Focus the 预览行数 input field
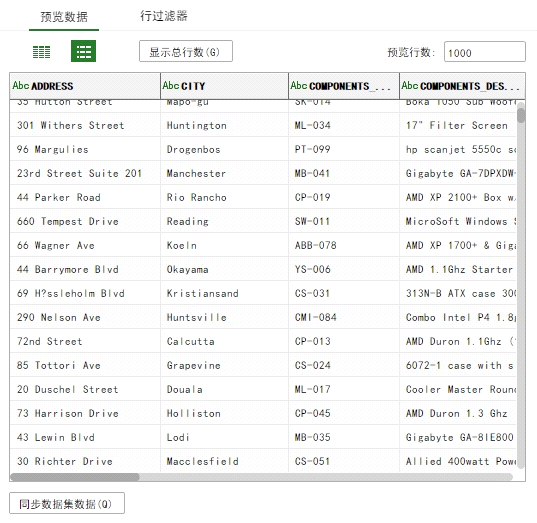Viewport: 537px width, 523px height. click(485, 52)
